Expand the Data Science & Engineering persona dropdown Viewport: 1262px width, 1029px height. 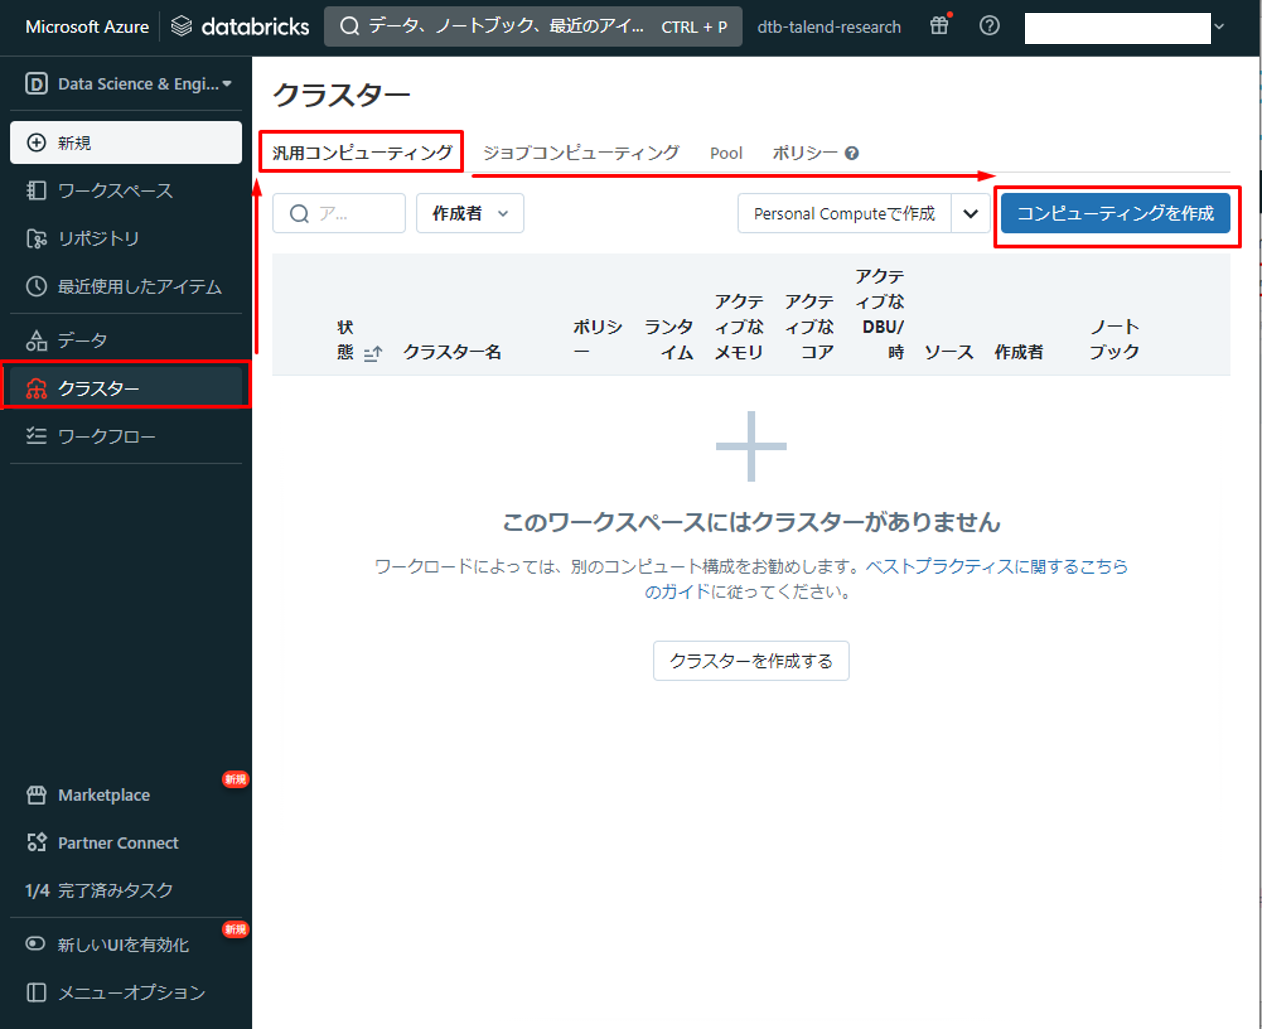point(128,84)
